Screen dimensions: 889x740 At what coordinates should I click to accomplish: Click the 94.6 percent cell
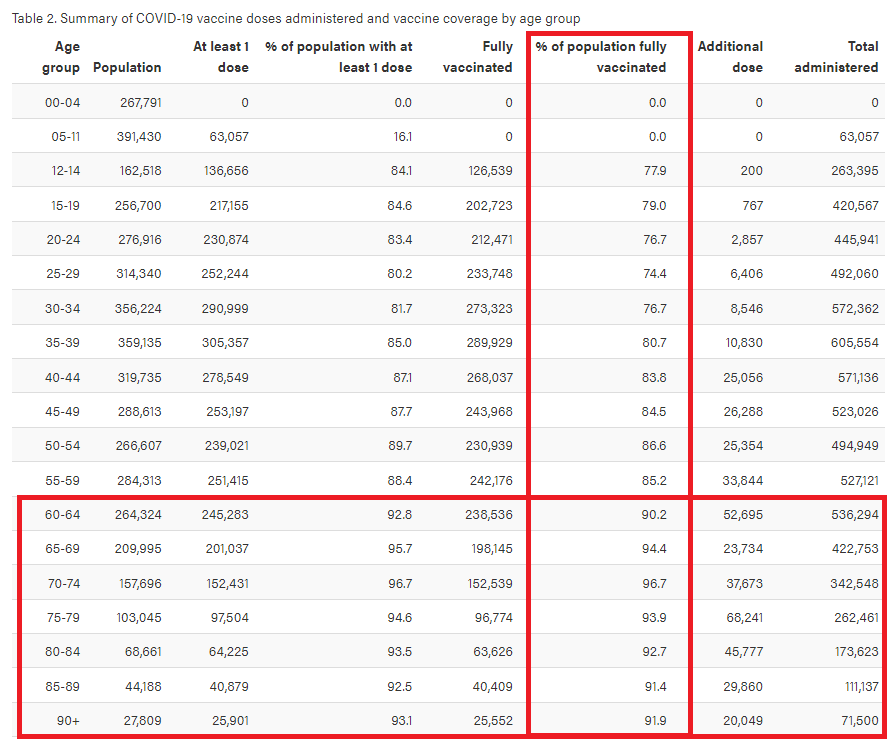[x=400, y=618]
